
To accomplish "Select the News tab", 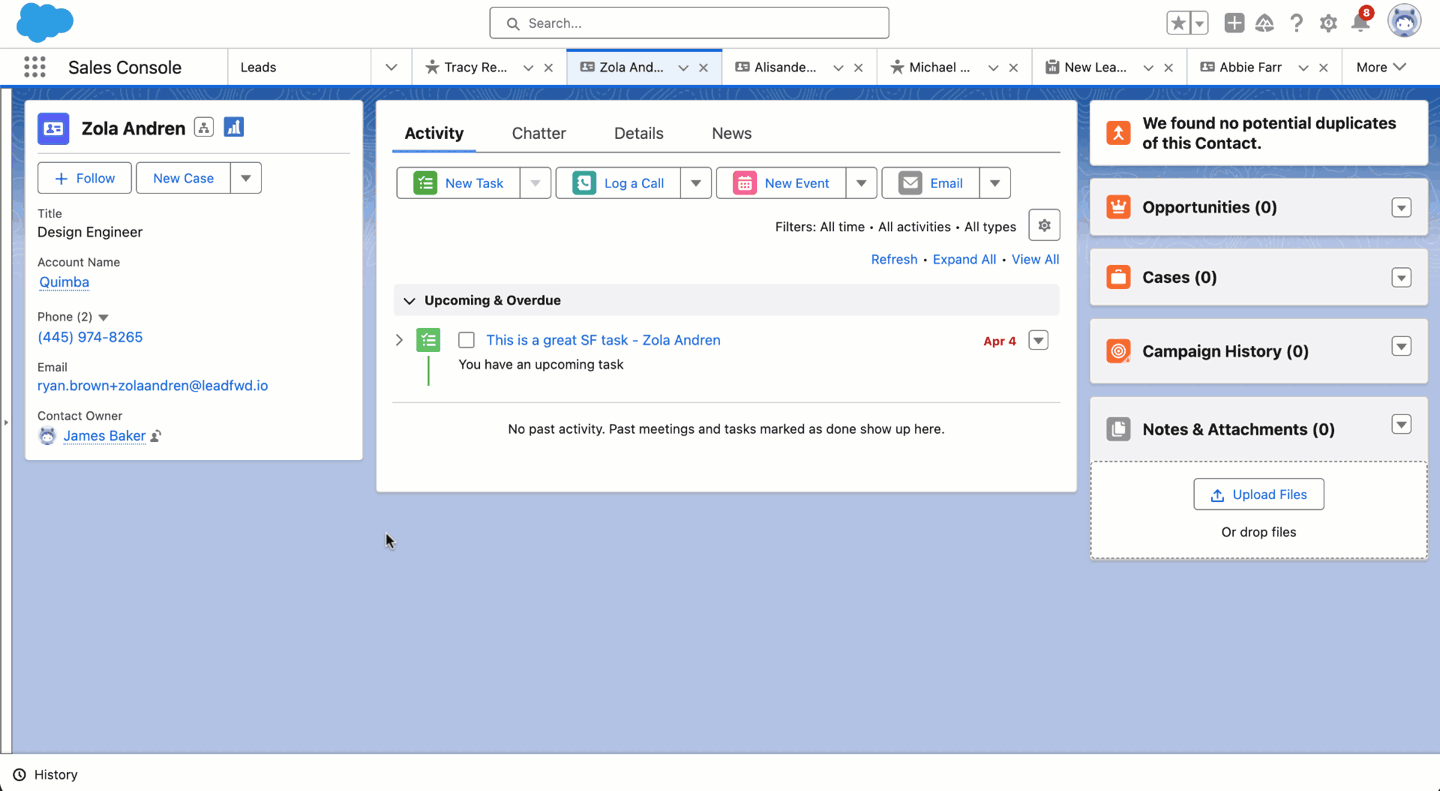I will 732,133.
